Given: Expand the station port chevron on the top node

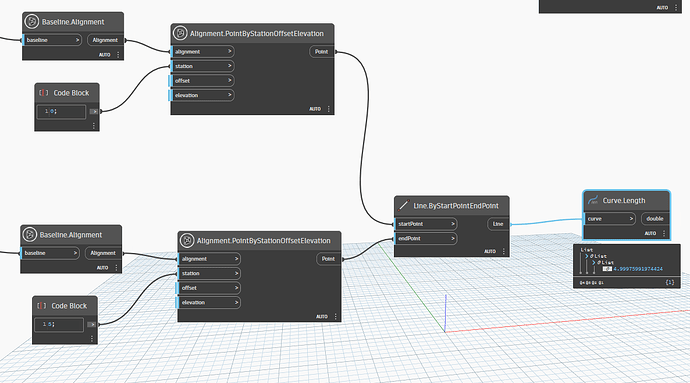Looking at the screenshot, I should [x=229, y=66].
